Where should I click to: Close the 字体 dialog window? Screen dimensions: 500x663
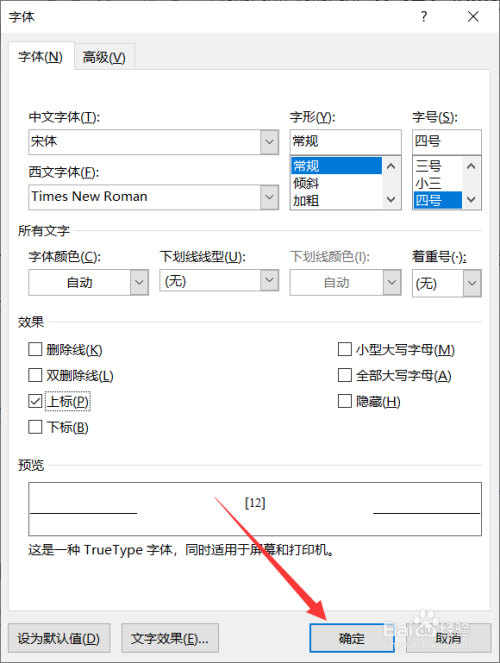tap(473, 16)
